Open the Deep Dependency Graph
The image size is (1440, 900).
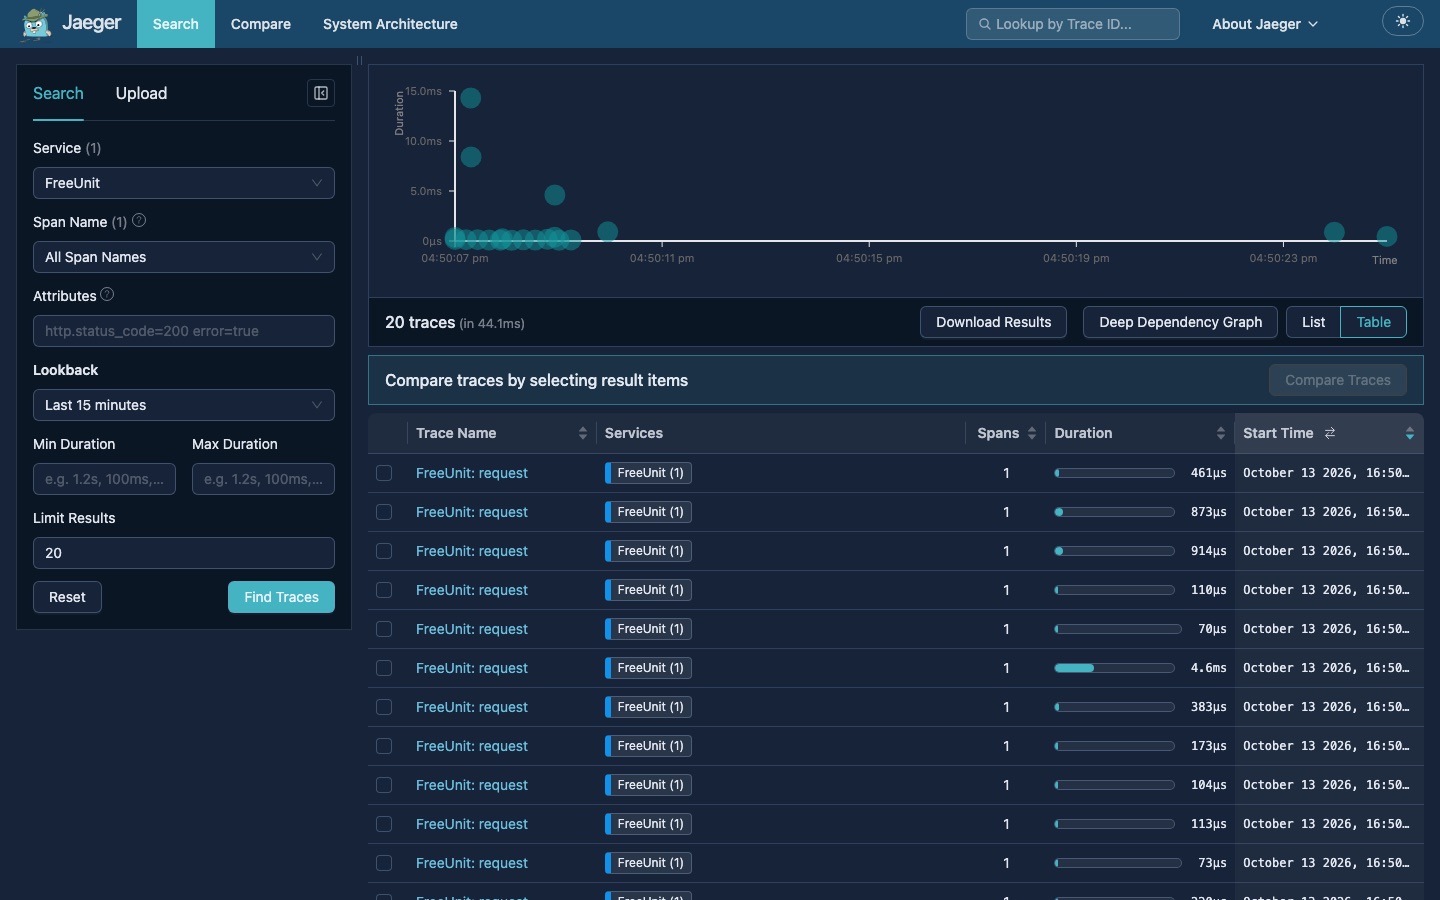(1180, 322)
